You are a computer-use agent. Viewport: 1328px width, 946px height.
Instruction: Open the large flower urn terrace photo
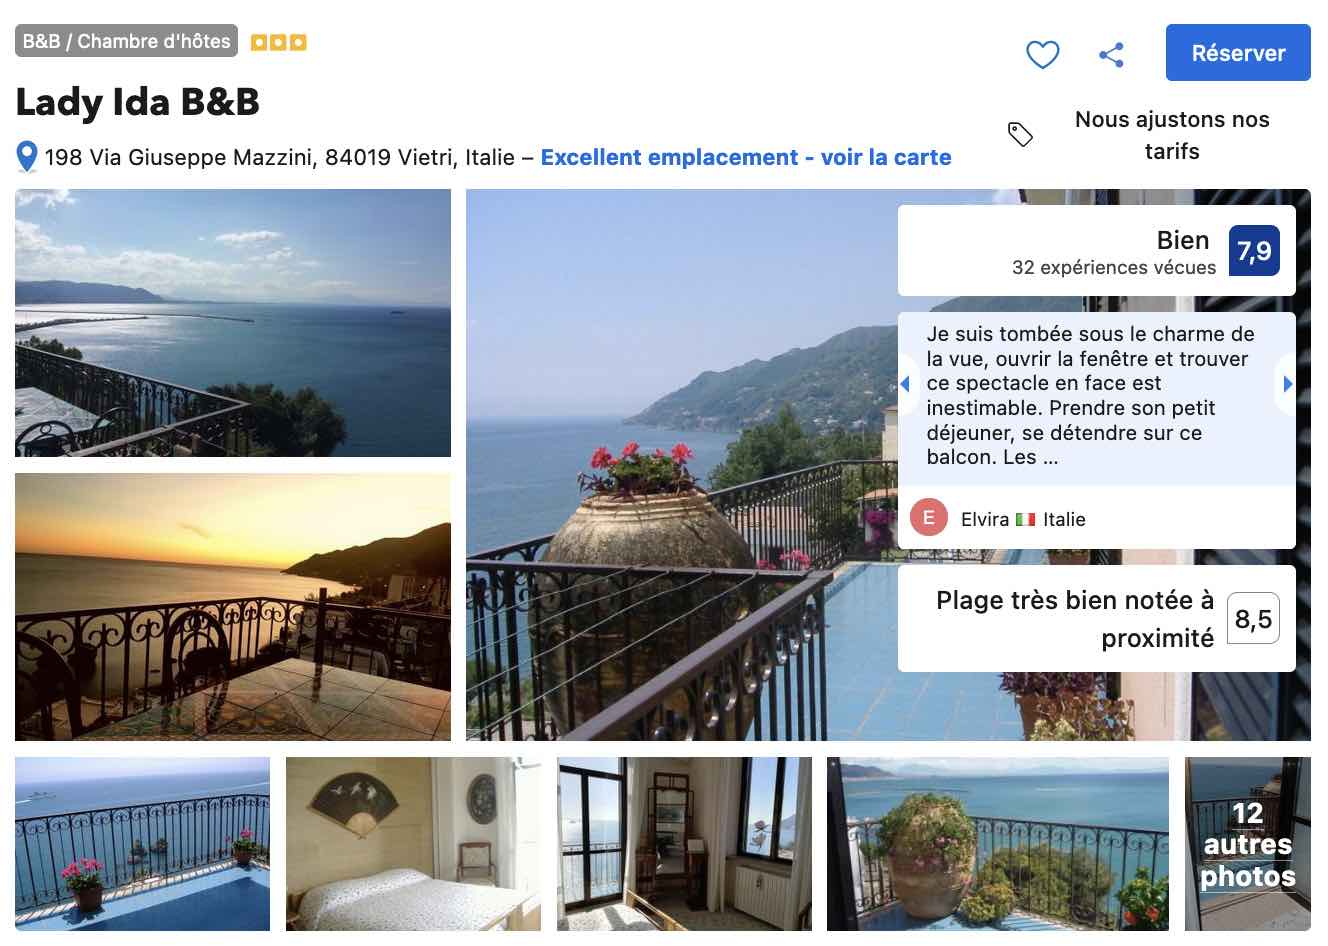click(682, 465)
